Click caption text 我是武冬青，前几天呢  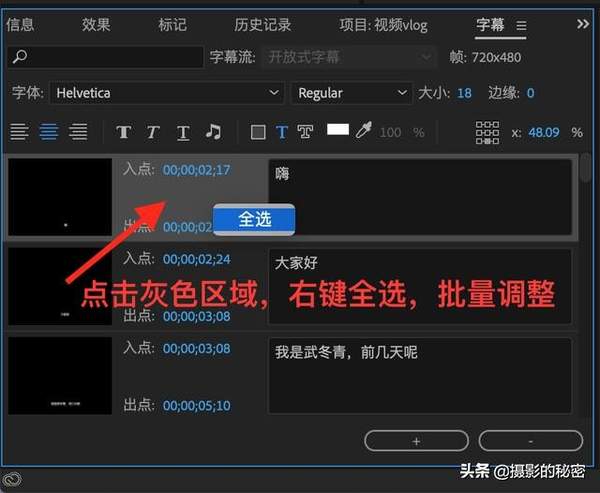[346, 352]
